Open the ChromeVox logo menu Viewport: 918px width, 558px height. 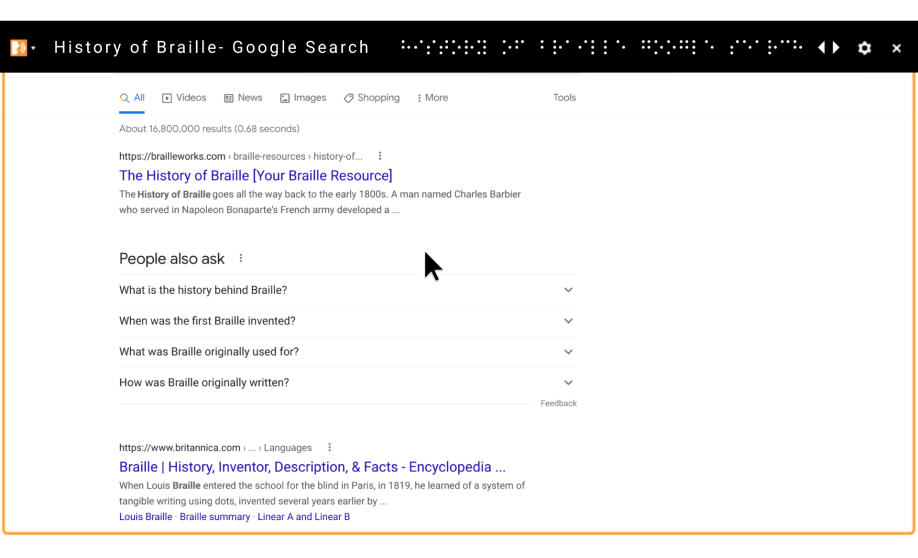point(22,47)
